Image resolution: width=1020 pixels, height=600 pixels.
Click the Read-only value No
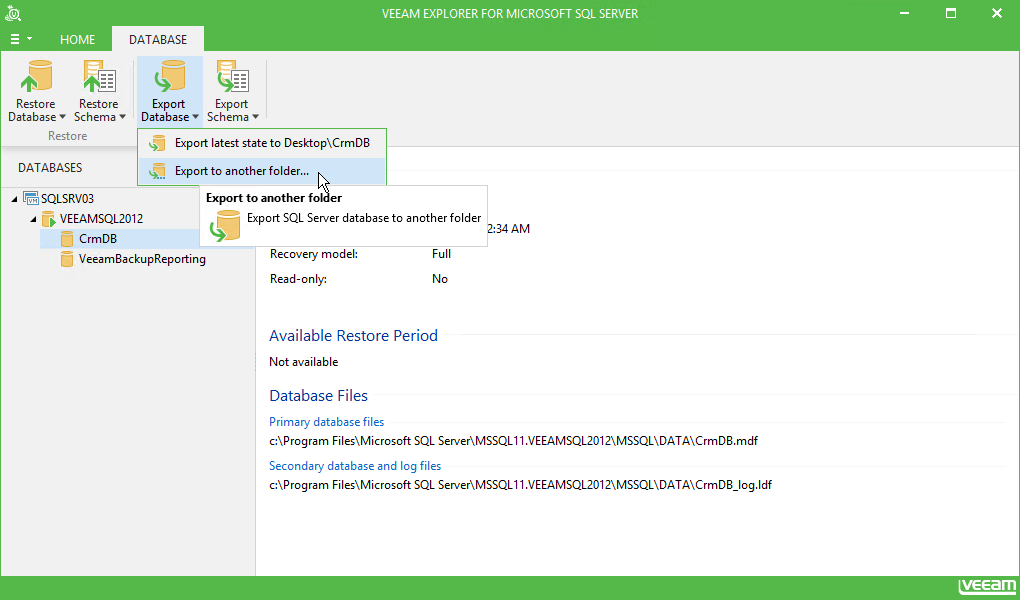pos(440,279)
